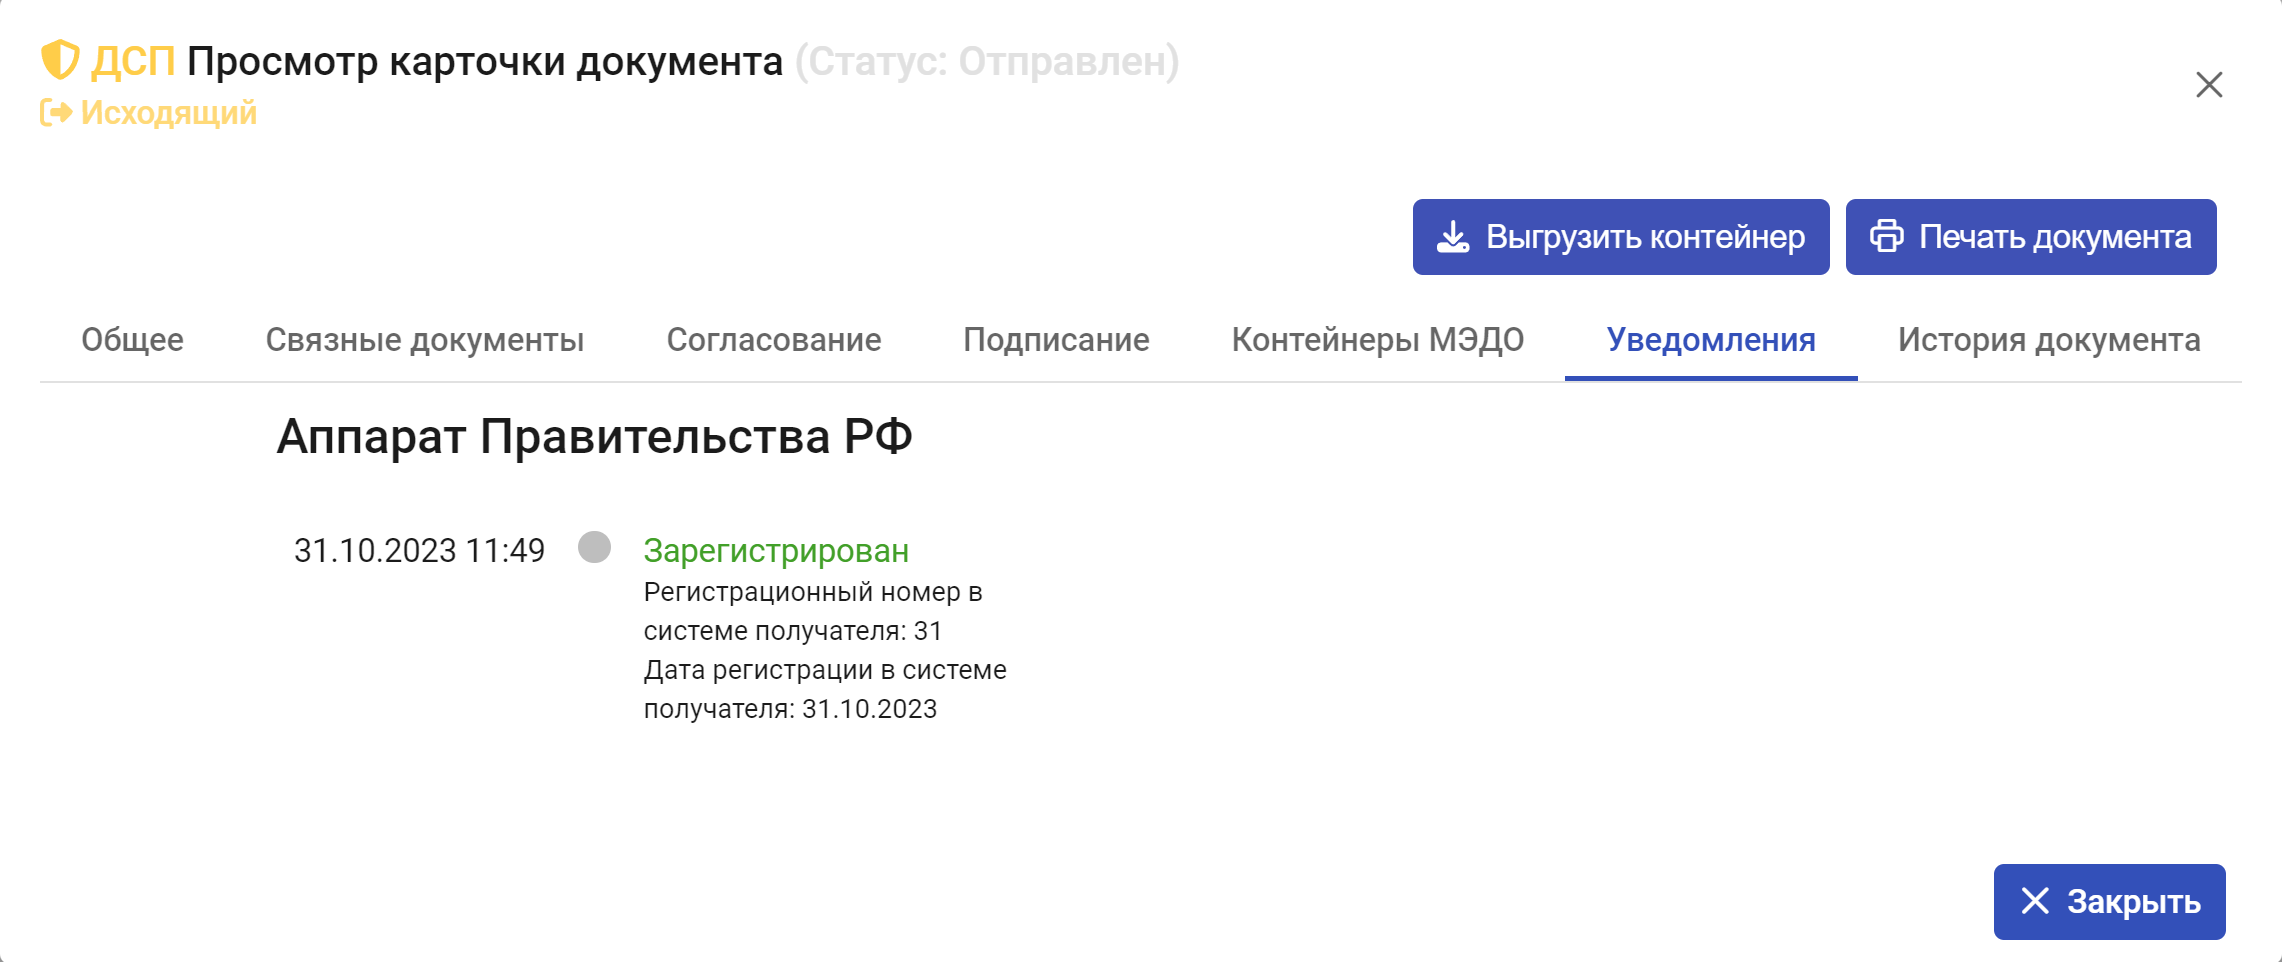Switch to the Связные документы tab

coord(425,340)
